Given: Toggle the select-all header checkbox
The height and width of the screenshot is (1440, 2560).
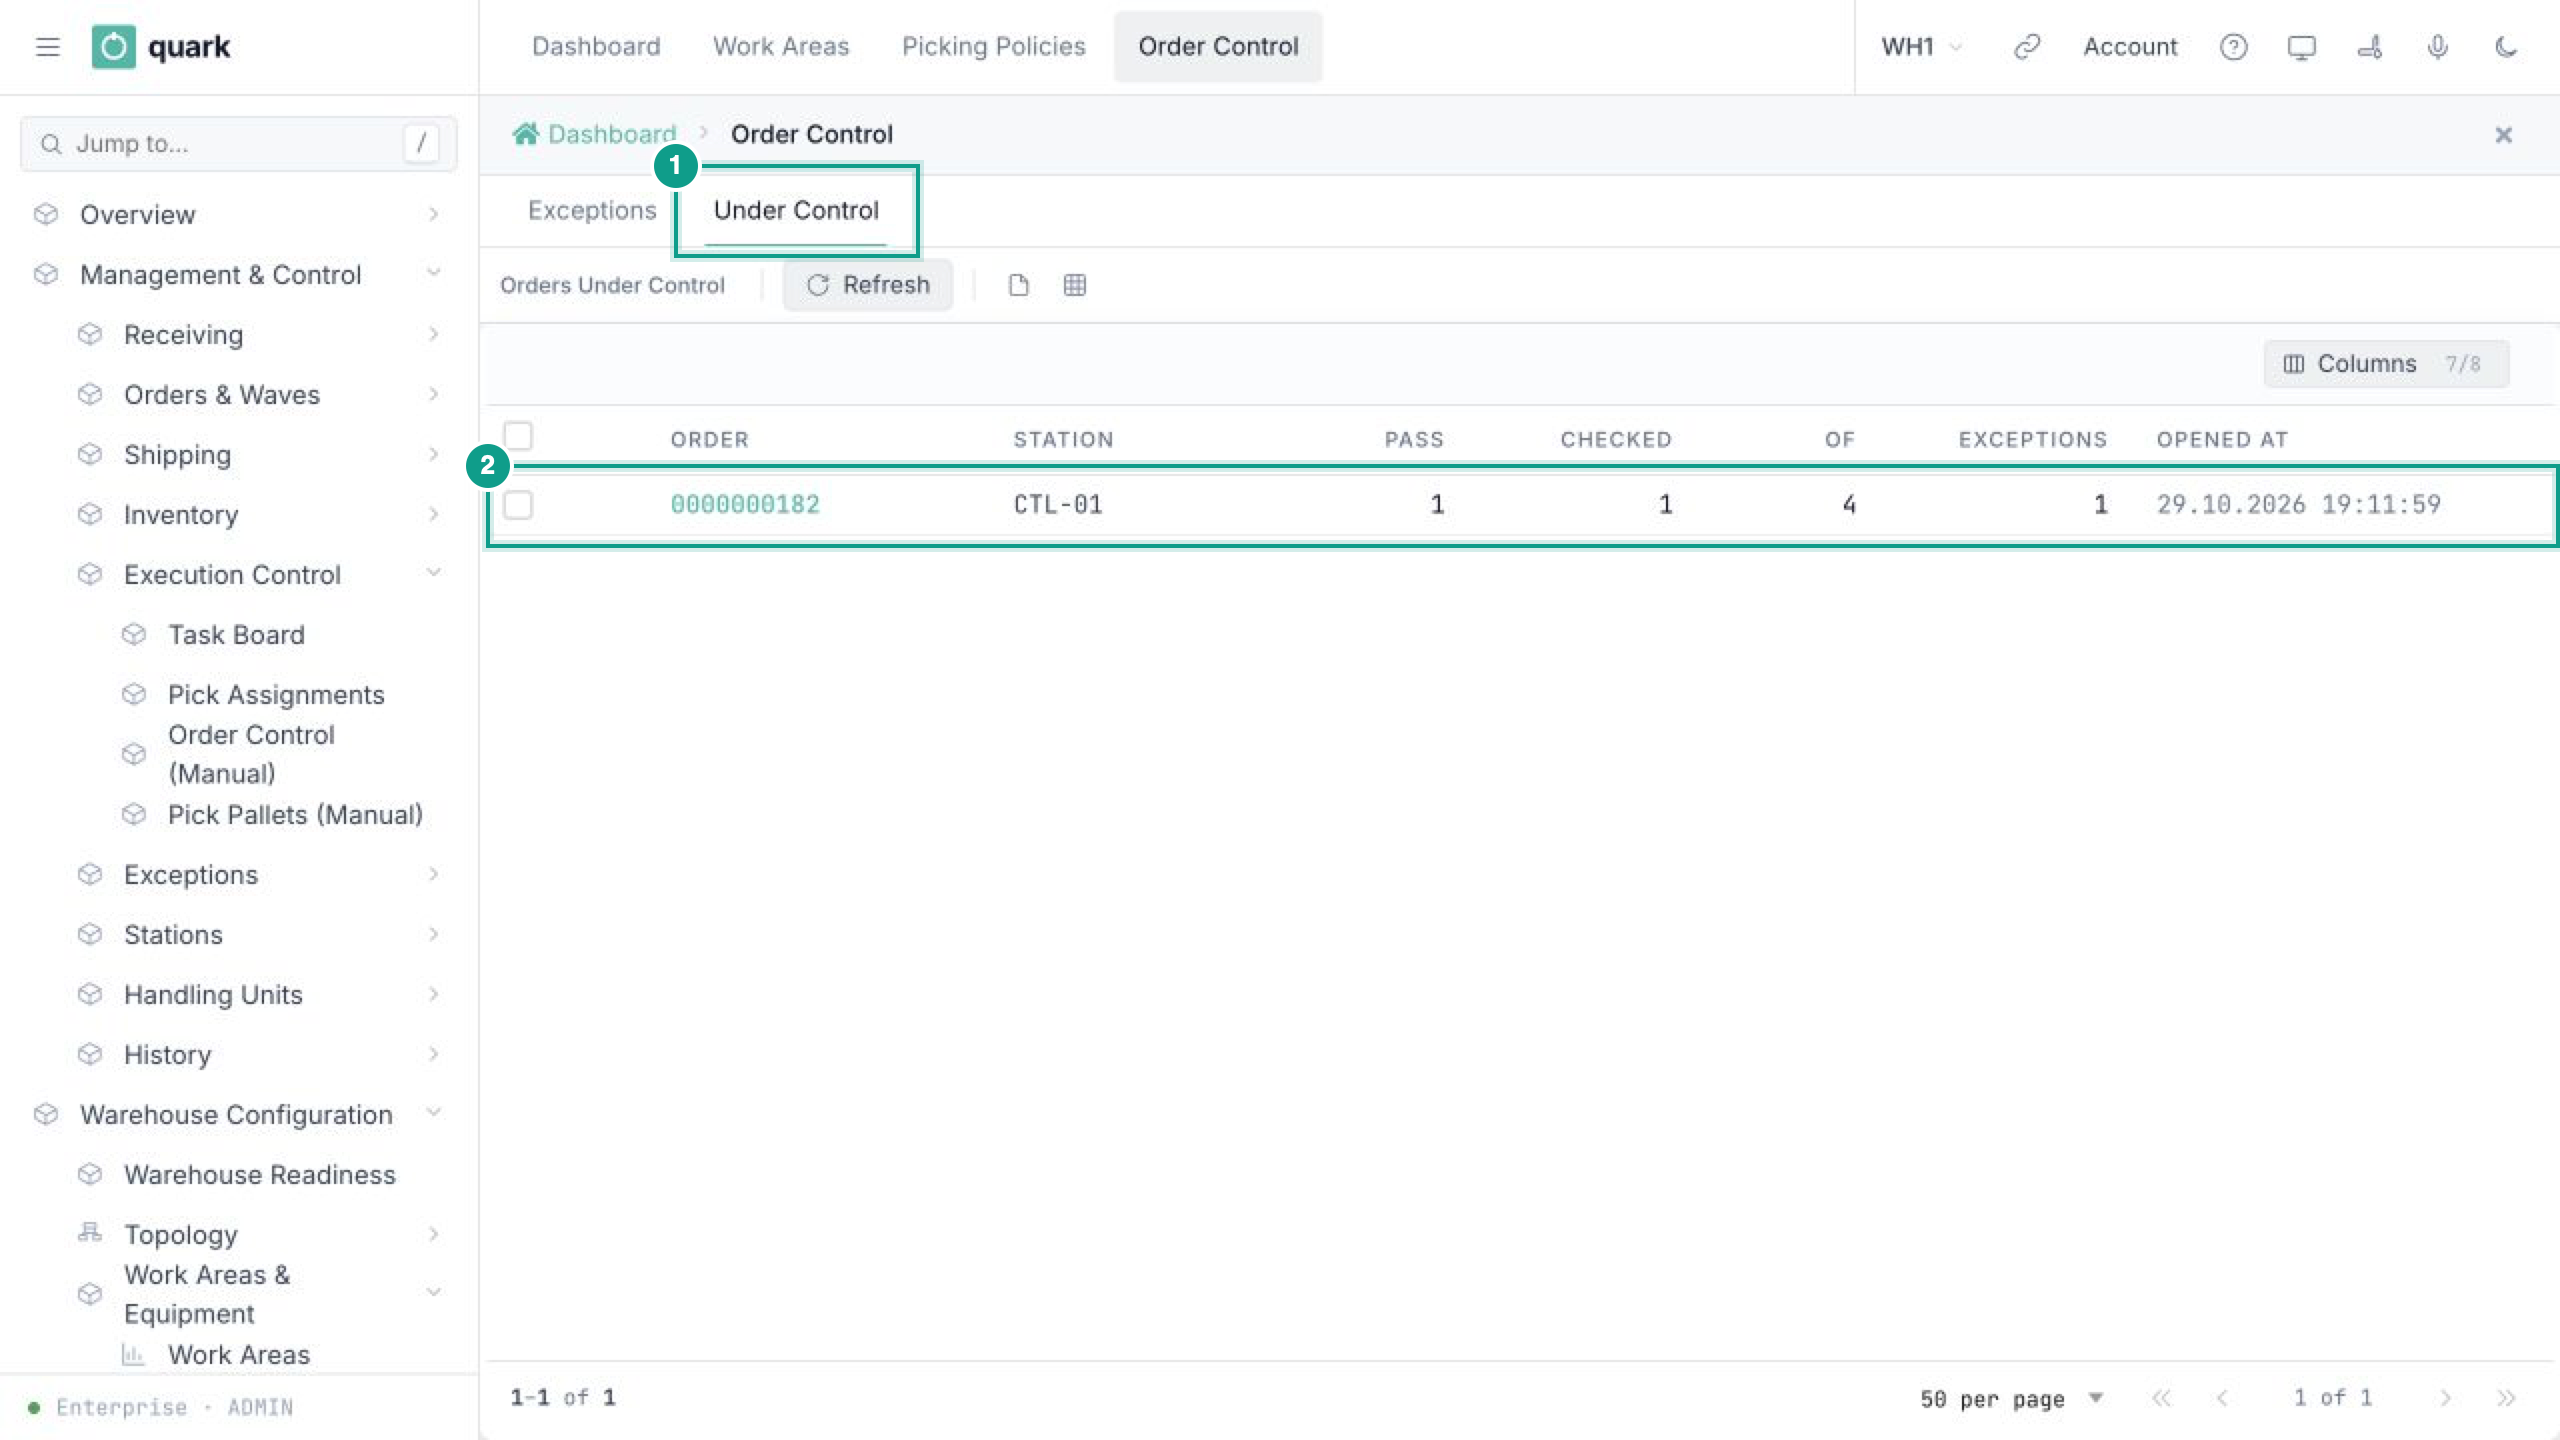Looking at the screenshot, I should tap(518, 436).
